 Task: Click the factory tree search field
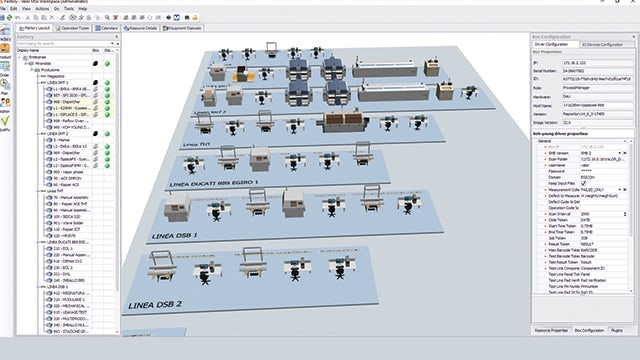pos(63,43)
